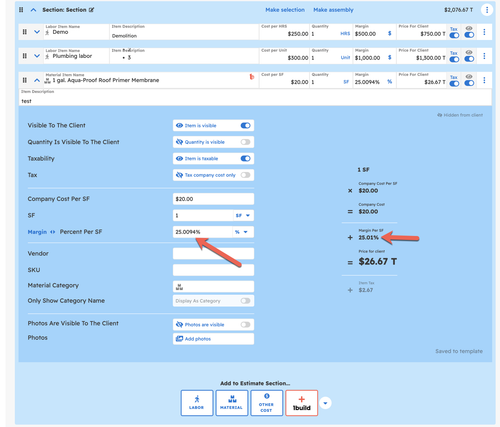Collapse the Aqua-Proof Roof Primer row
This screenshot has width=500, height=427.
pyautogui.click(x=37, y=80)
